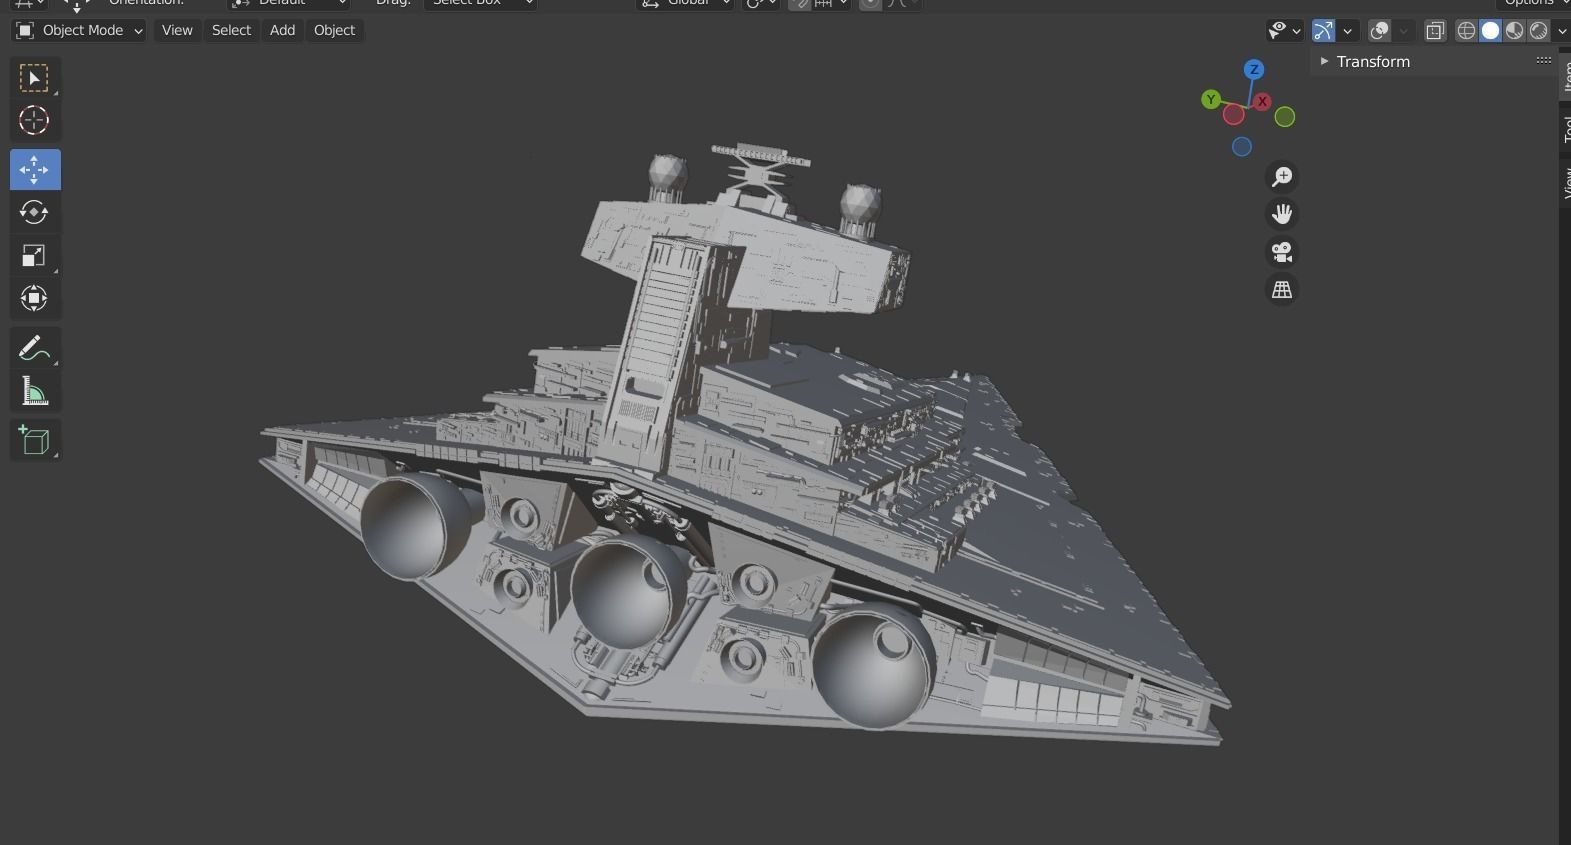Viewport: 1571px width, 845px height.
Task: Open arrow beside the visibility eye icon
Action: [x=1296, y=31]
